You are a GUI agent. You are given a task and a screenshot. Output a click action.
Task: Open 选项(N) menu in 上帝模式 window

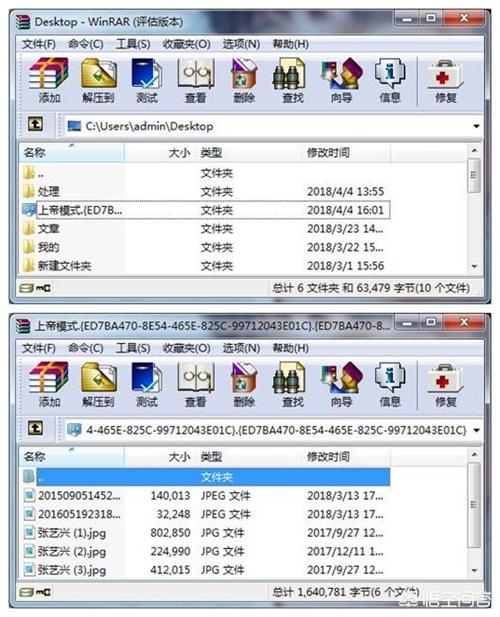[x=241, y=348]
